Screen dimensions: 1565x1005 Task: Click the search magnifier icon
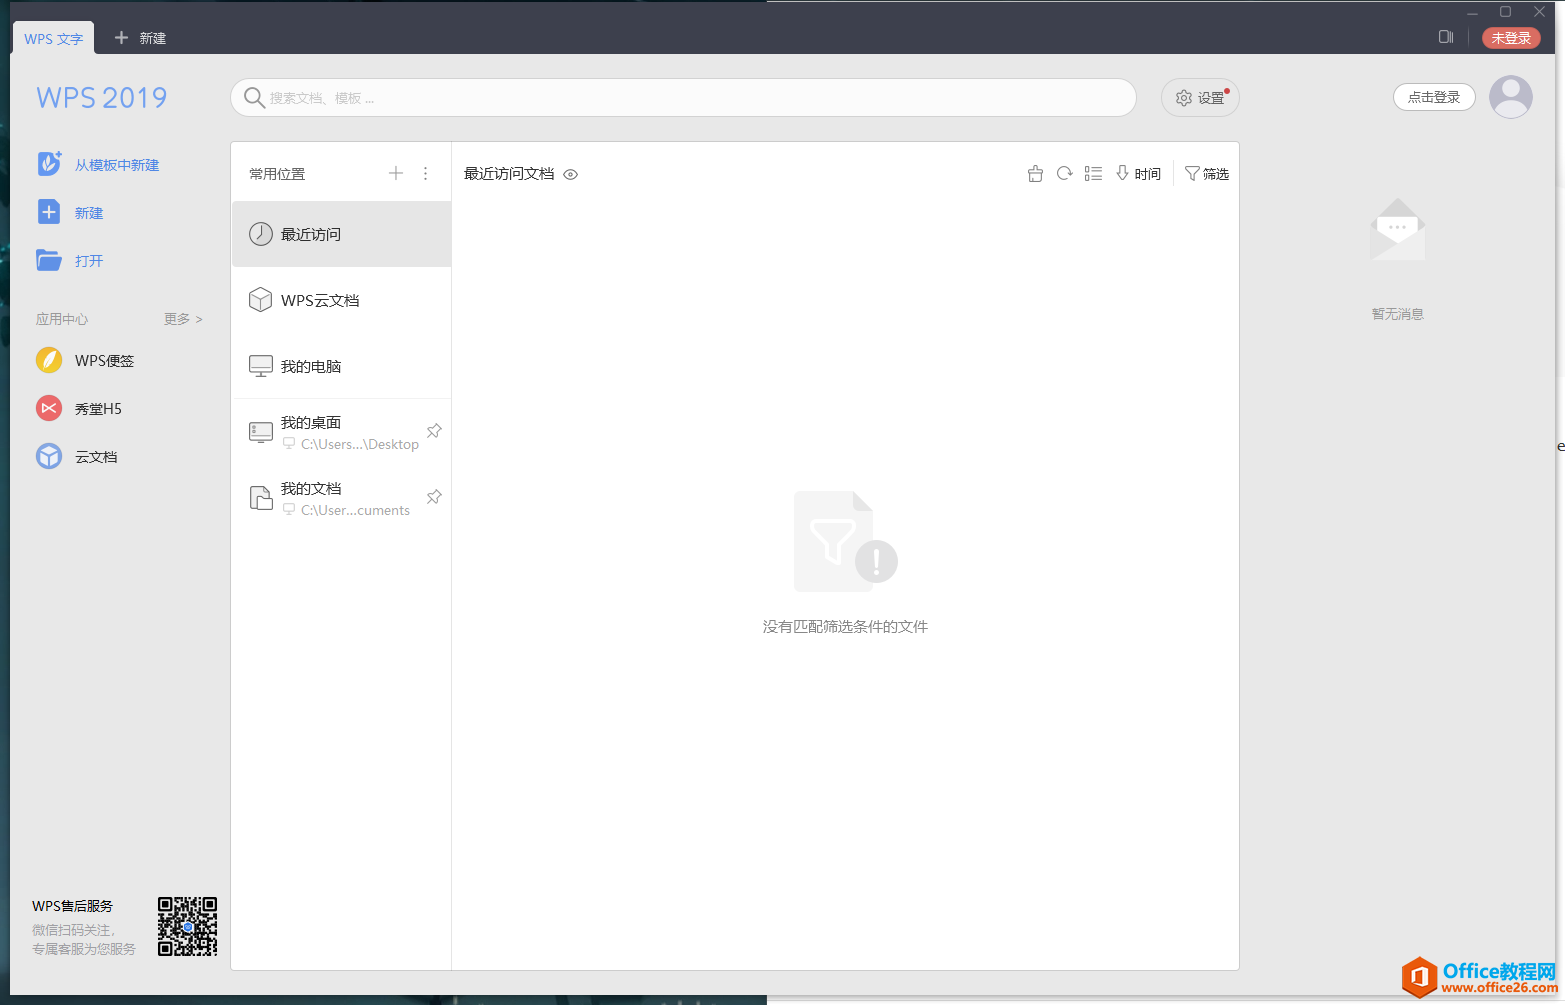[254, 97]
